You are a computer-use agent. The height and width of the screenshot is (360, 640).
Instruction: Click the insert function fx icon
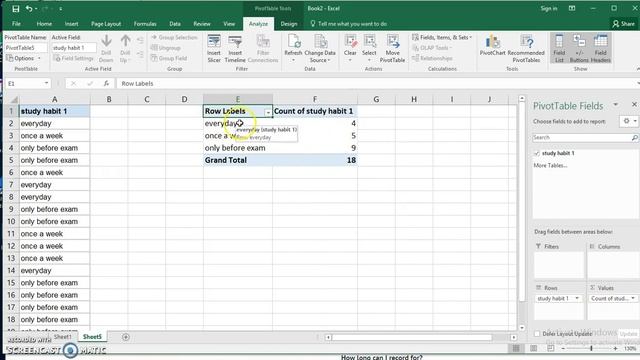click(106, 83)
